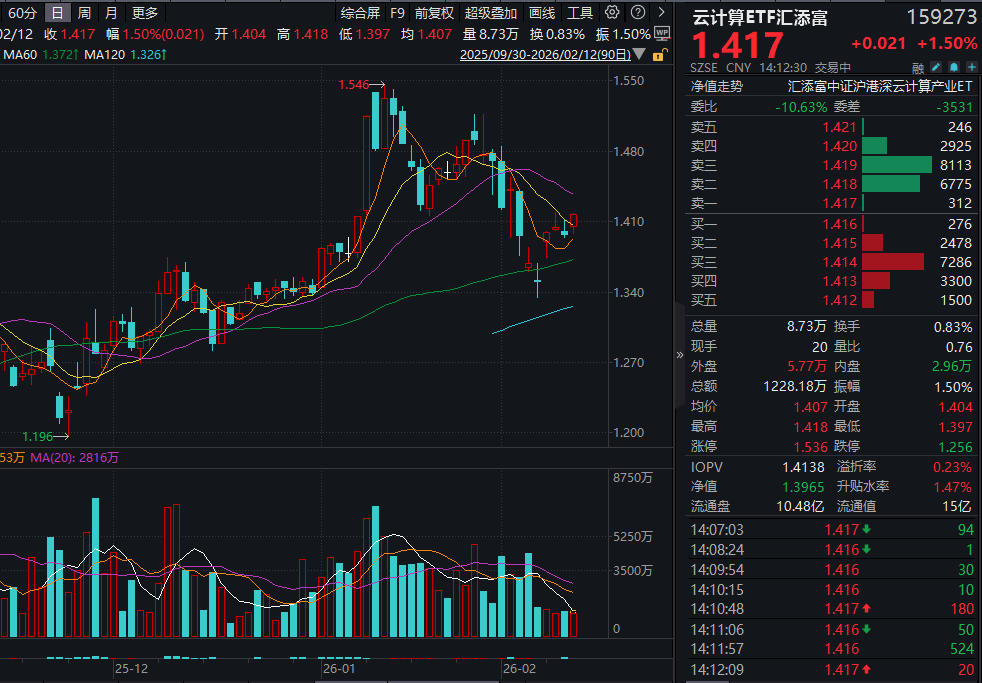
Task: Toggle the orange padlock icon
Action: (x=658, y=57)
